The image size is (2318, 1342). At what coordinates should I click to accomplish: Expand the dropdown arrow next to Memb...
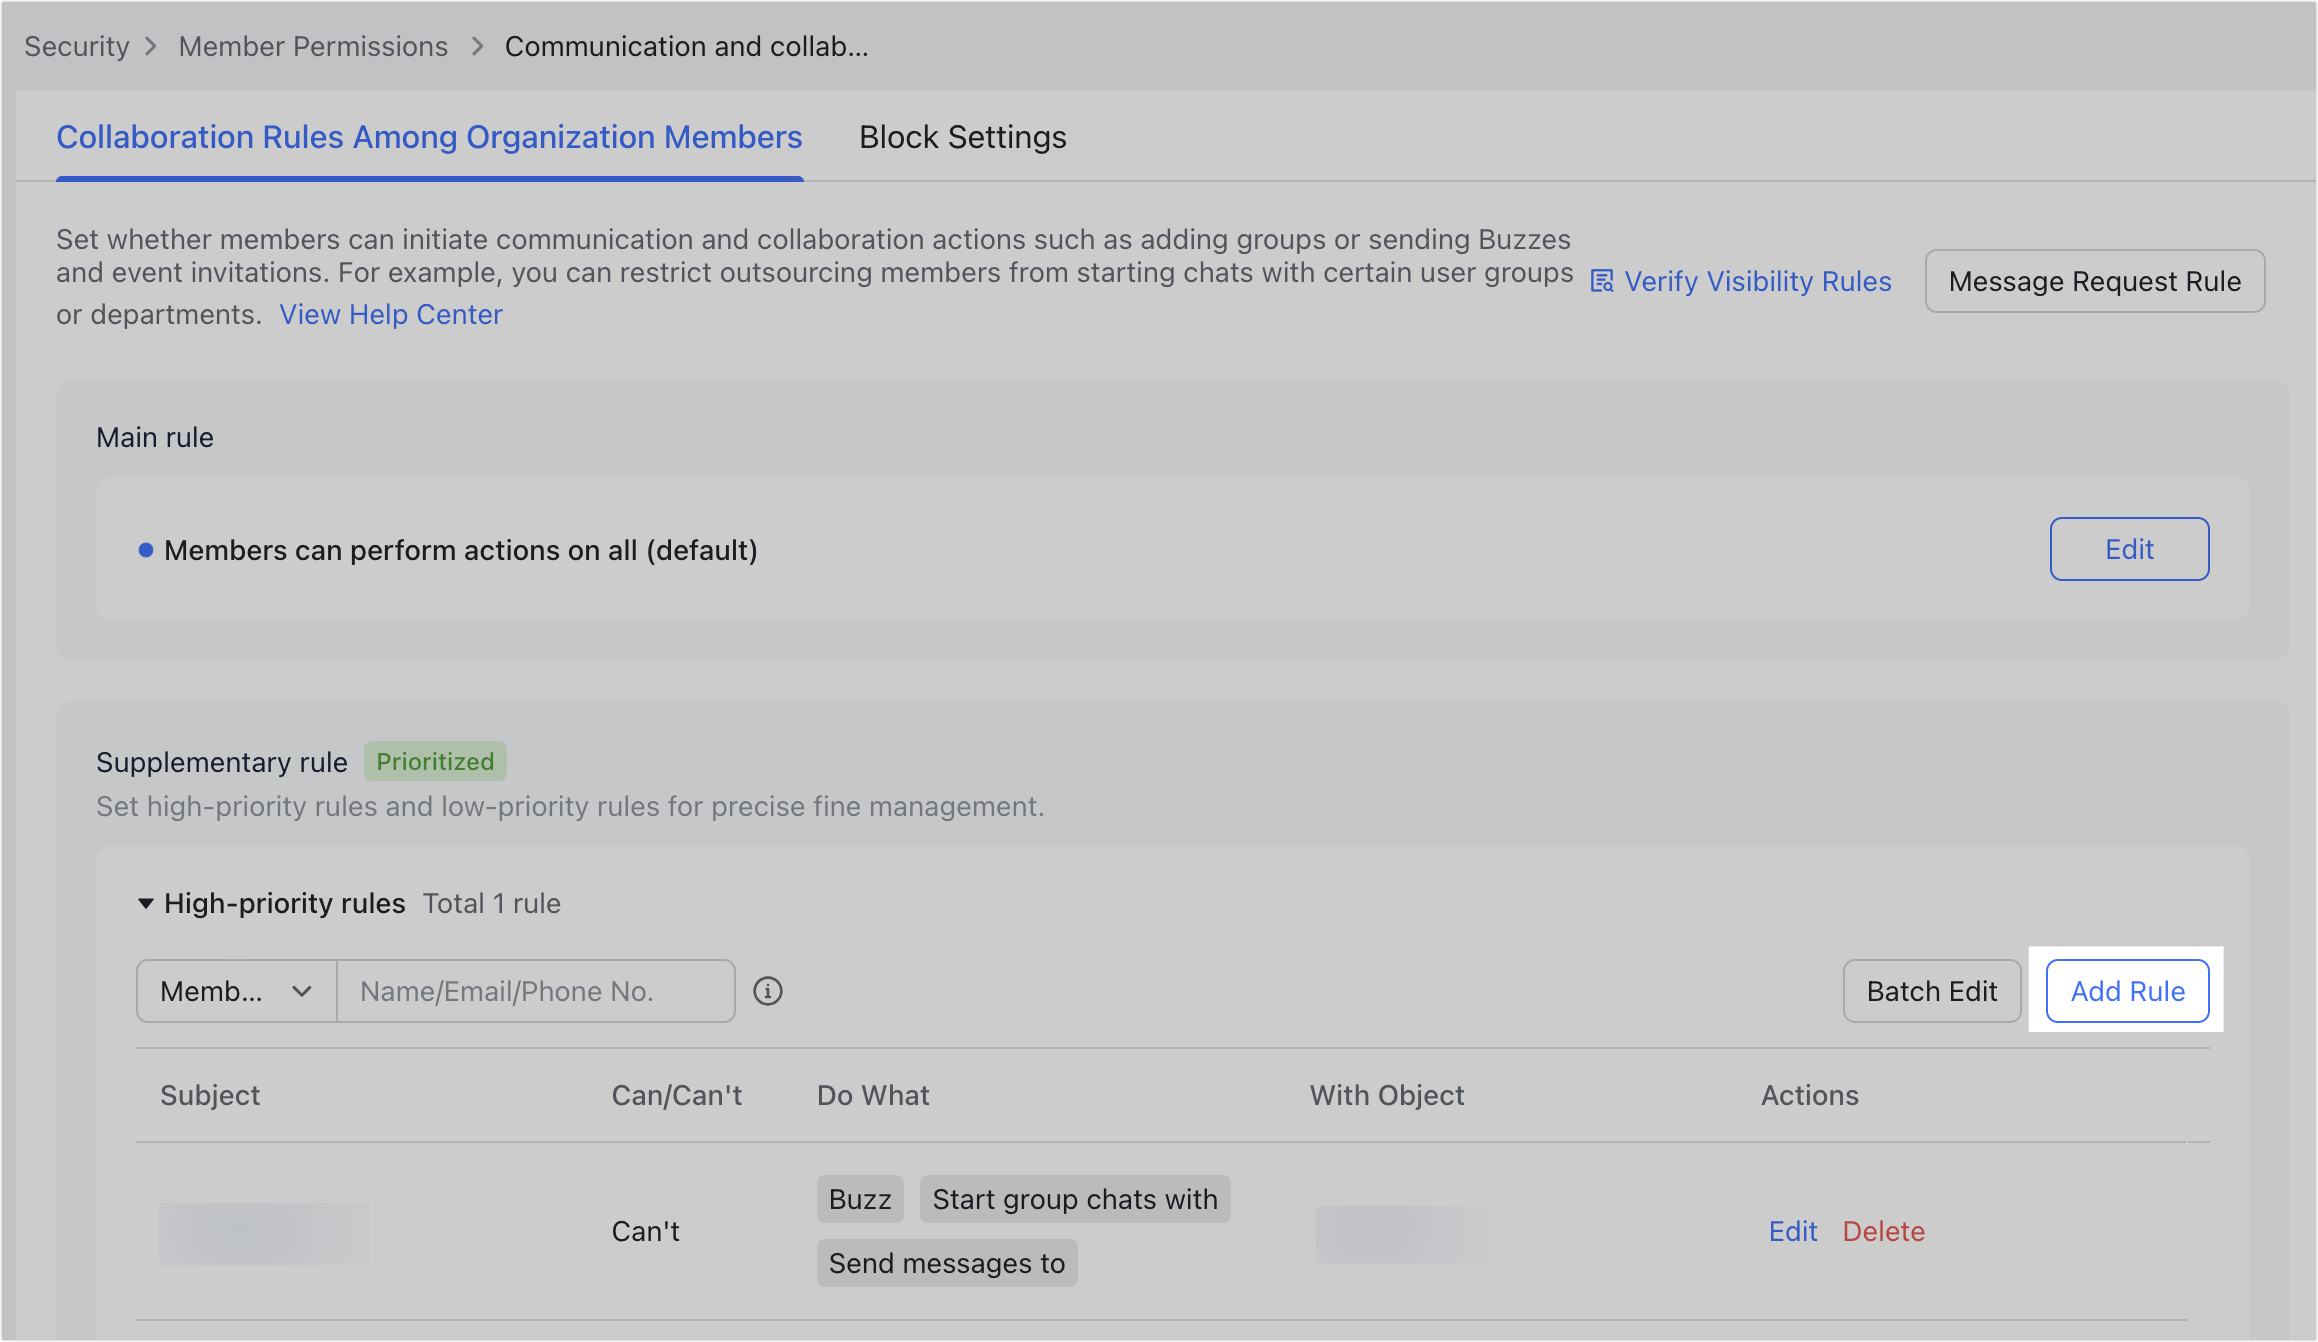click(303, 991)
